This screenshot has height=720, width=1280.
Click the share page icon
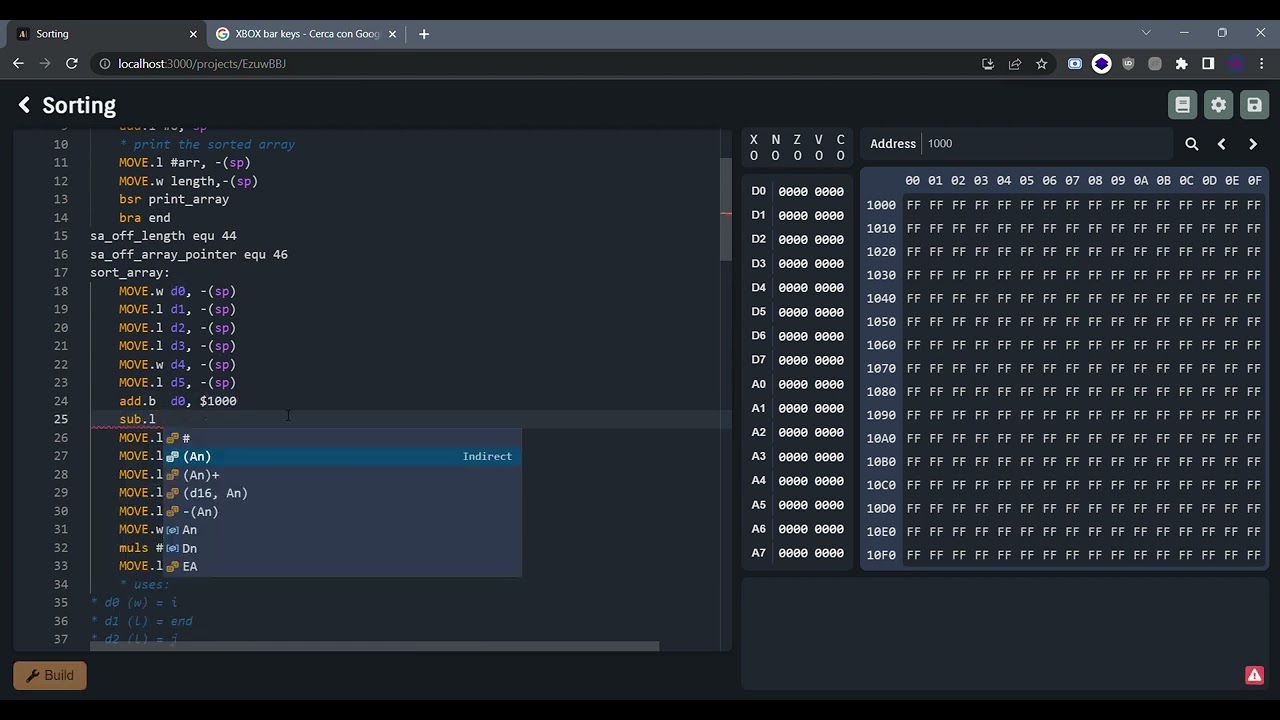(x=1015, y=63)
